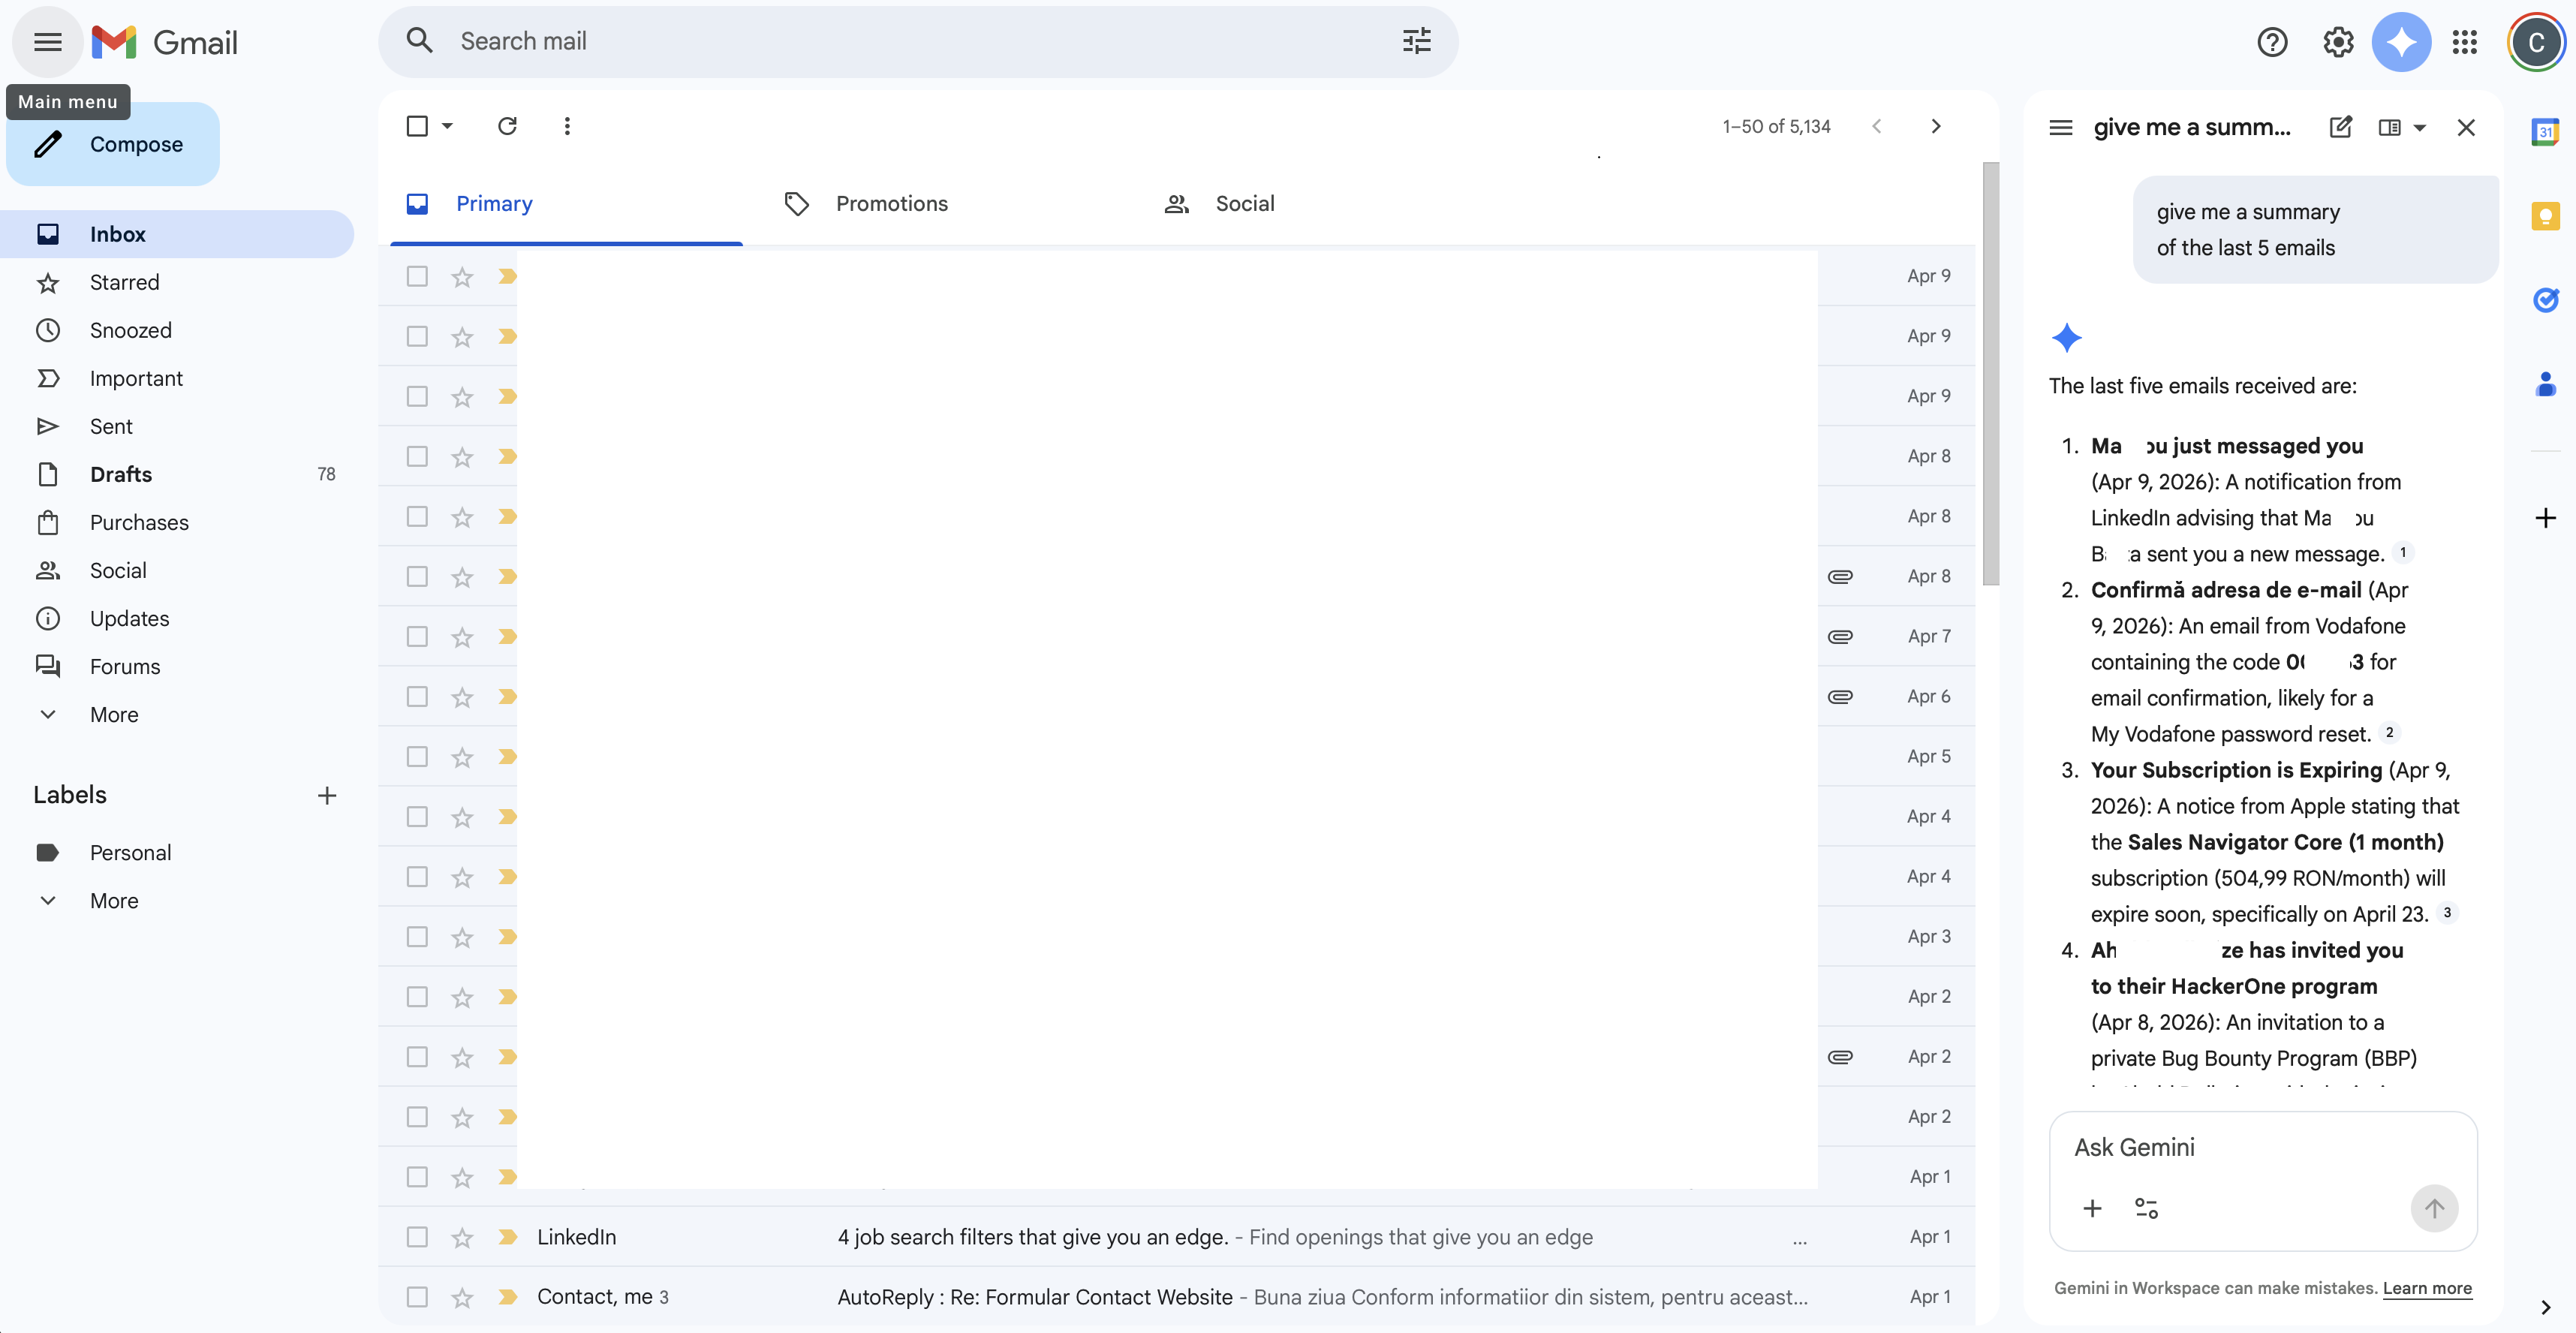Image resolution: width=2576 pixels, height=1333 pixels.
Task: Open the Learn more link
Action: (x=2427, y=1288)
